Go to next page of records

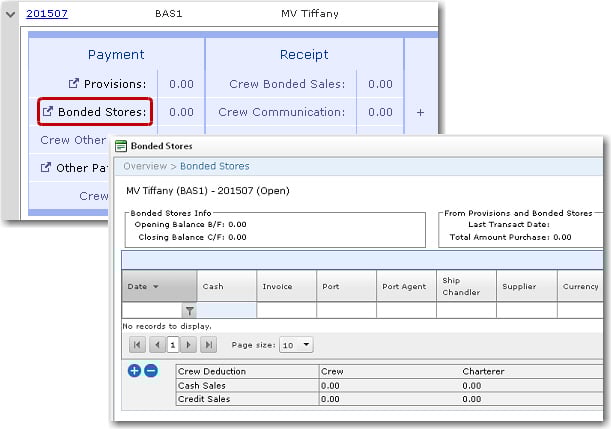tap(189, 345)
